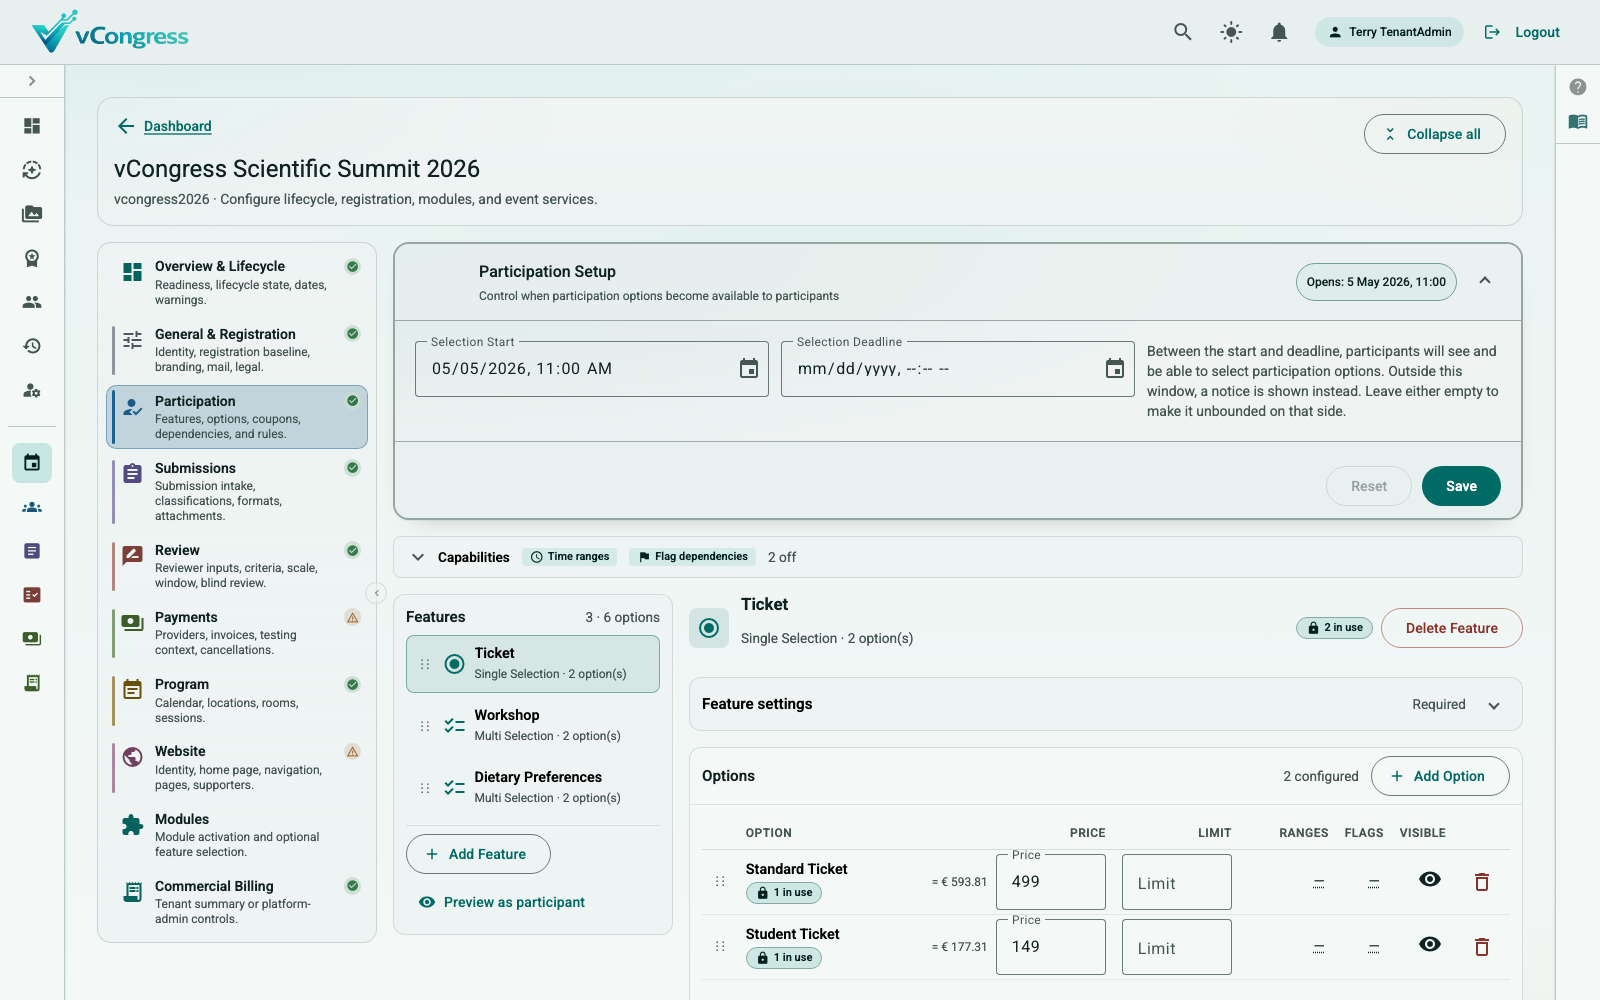The image size is (1600, 1000).
Task: Open Payments section
Action: [237, 634]
